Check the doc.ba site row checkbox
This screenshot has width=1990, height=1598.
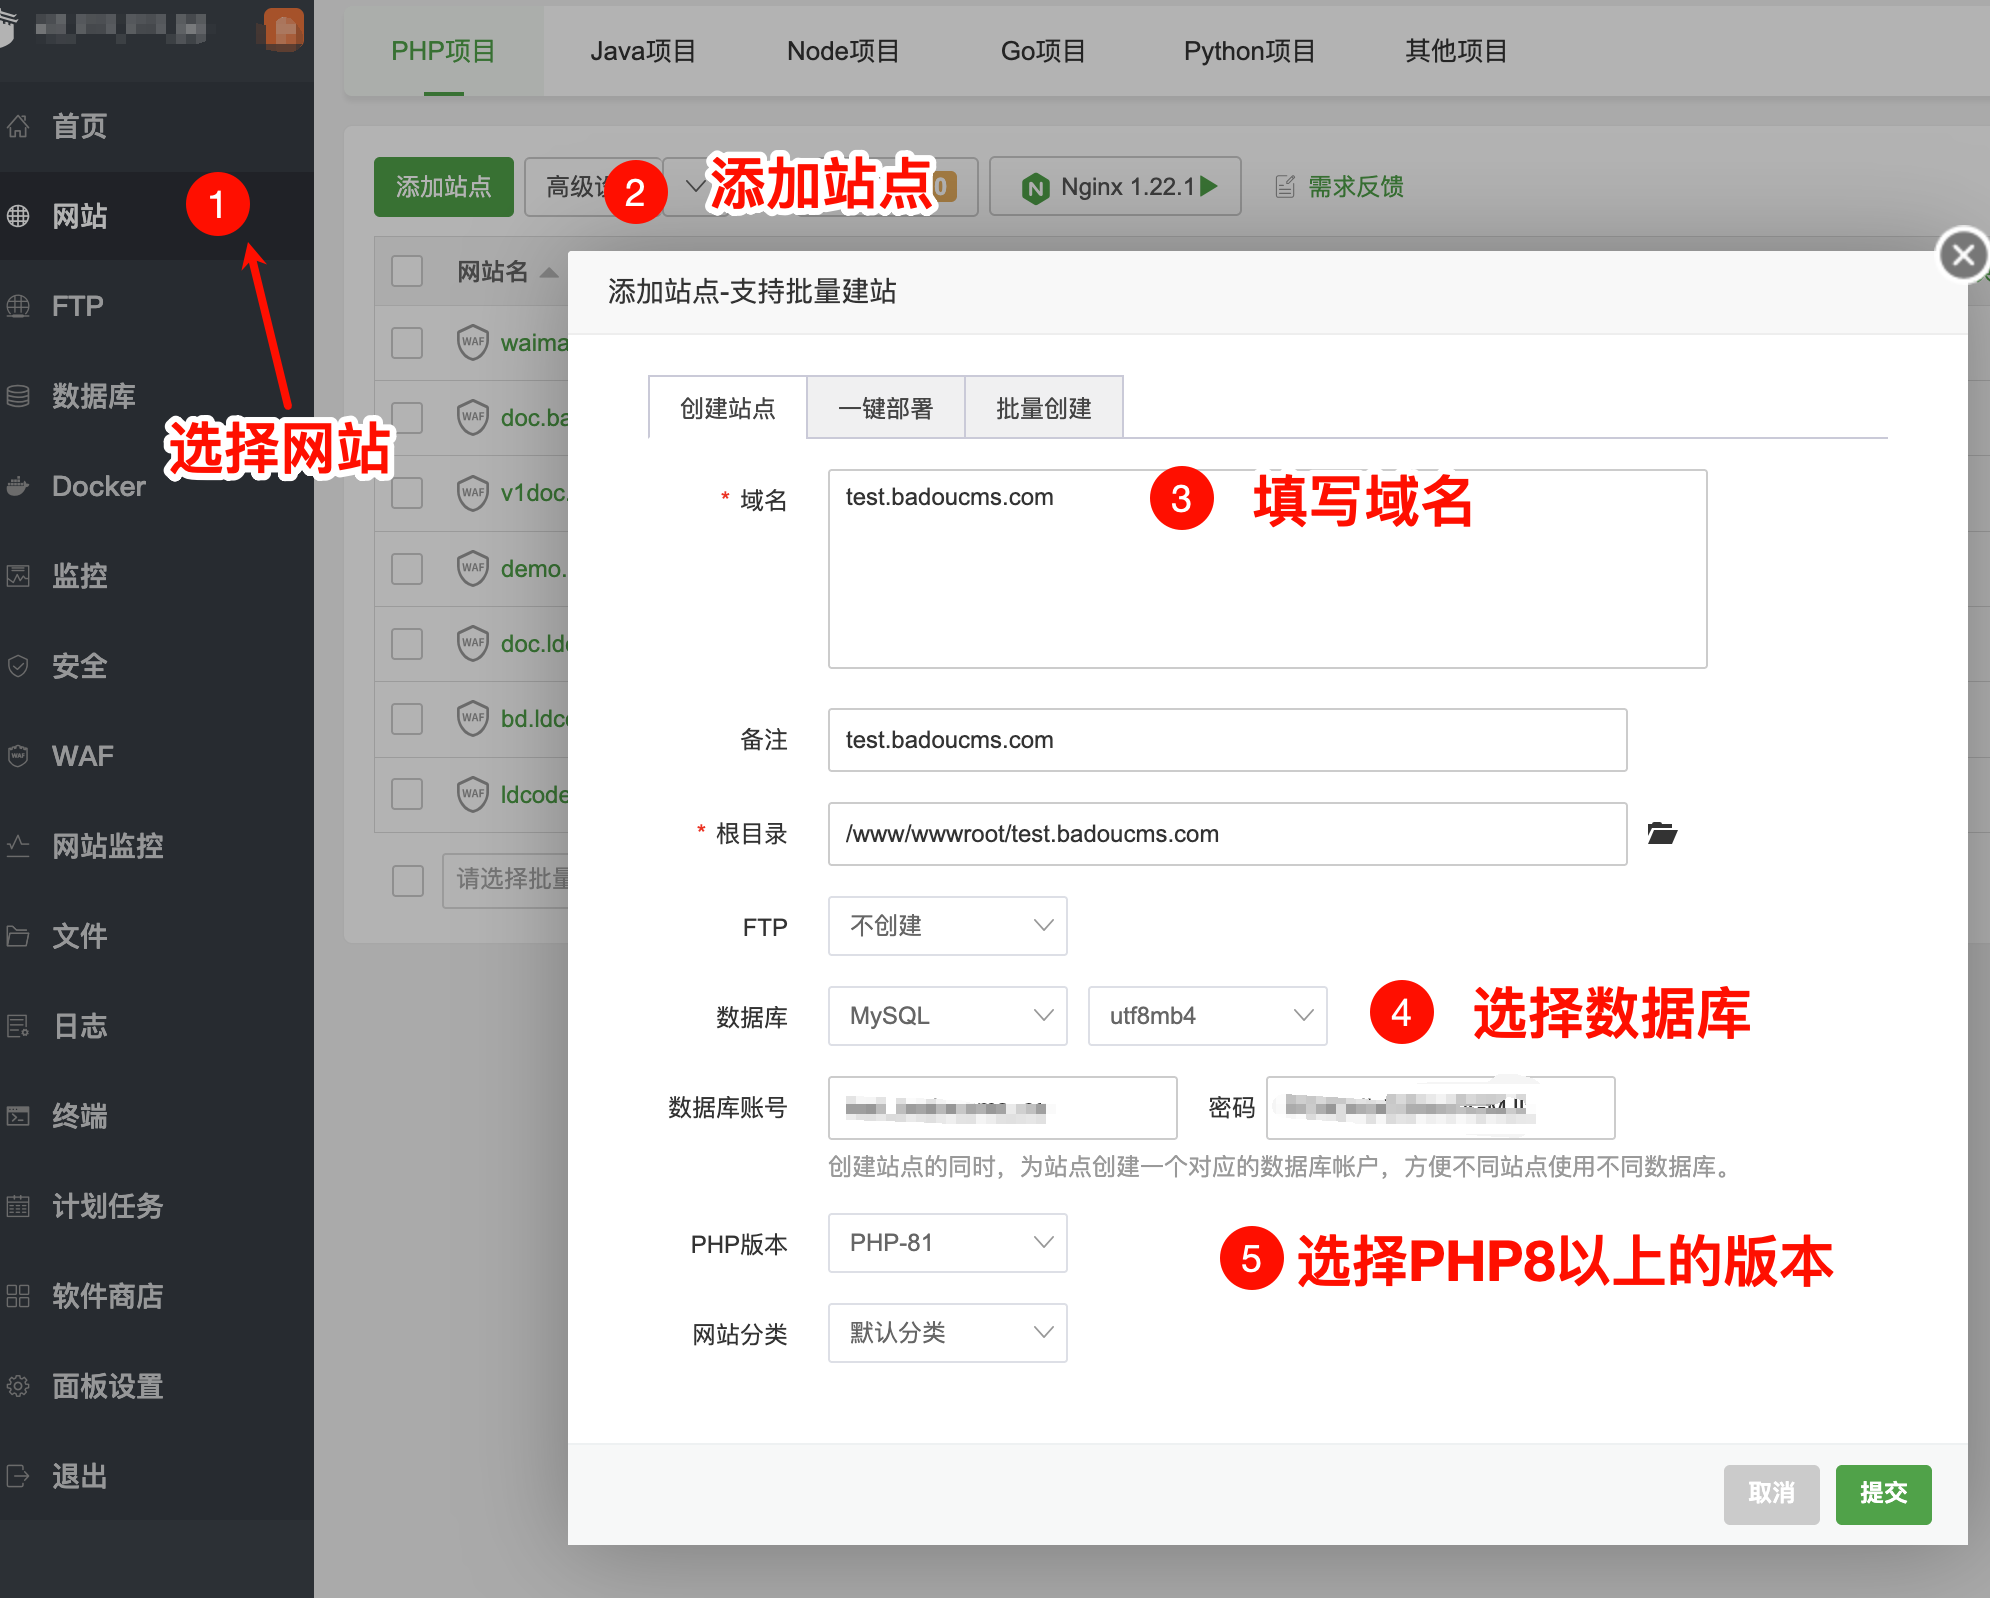407,417
